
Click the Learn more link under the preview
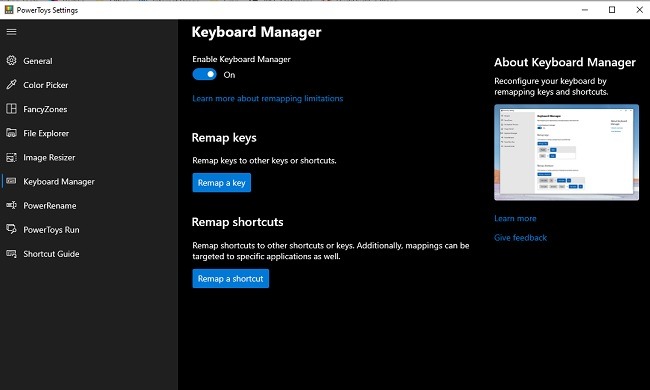click(515, 218)
